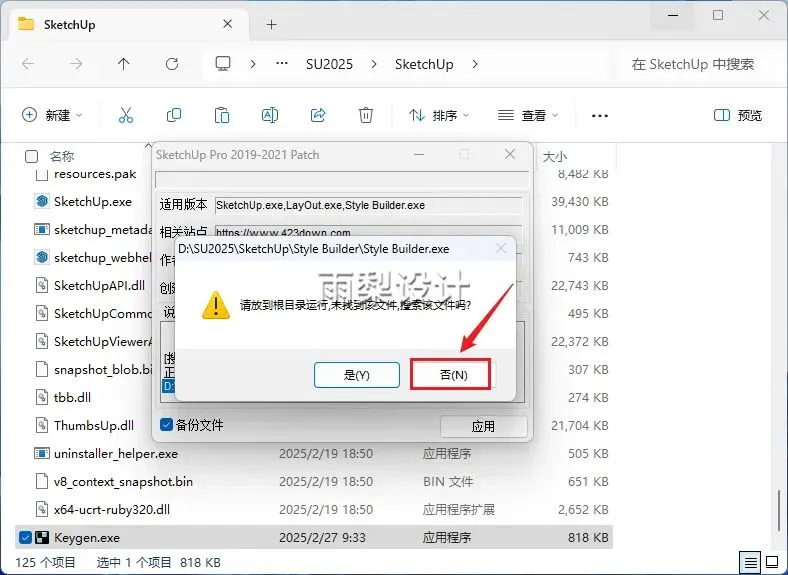Image resolution: width=788 pixels, height=575 pixels.
Task: Close the SketchUp Pro 2019-2021 Patch window
Action: tap(510, 154)
